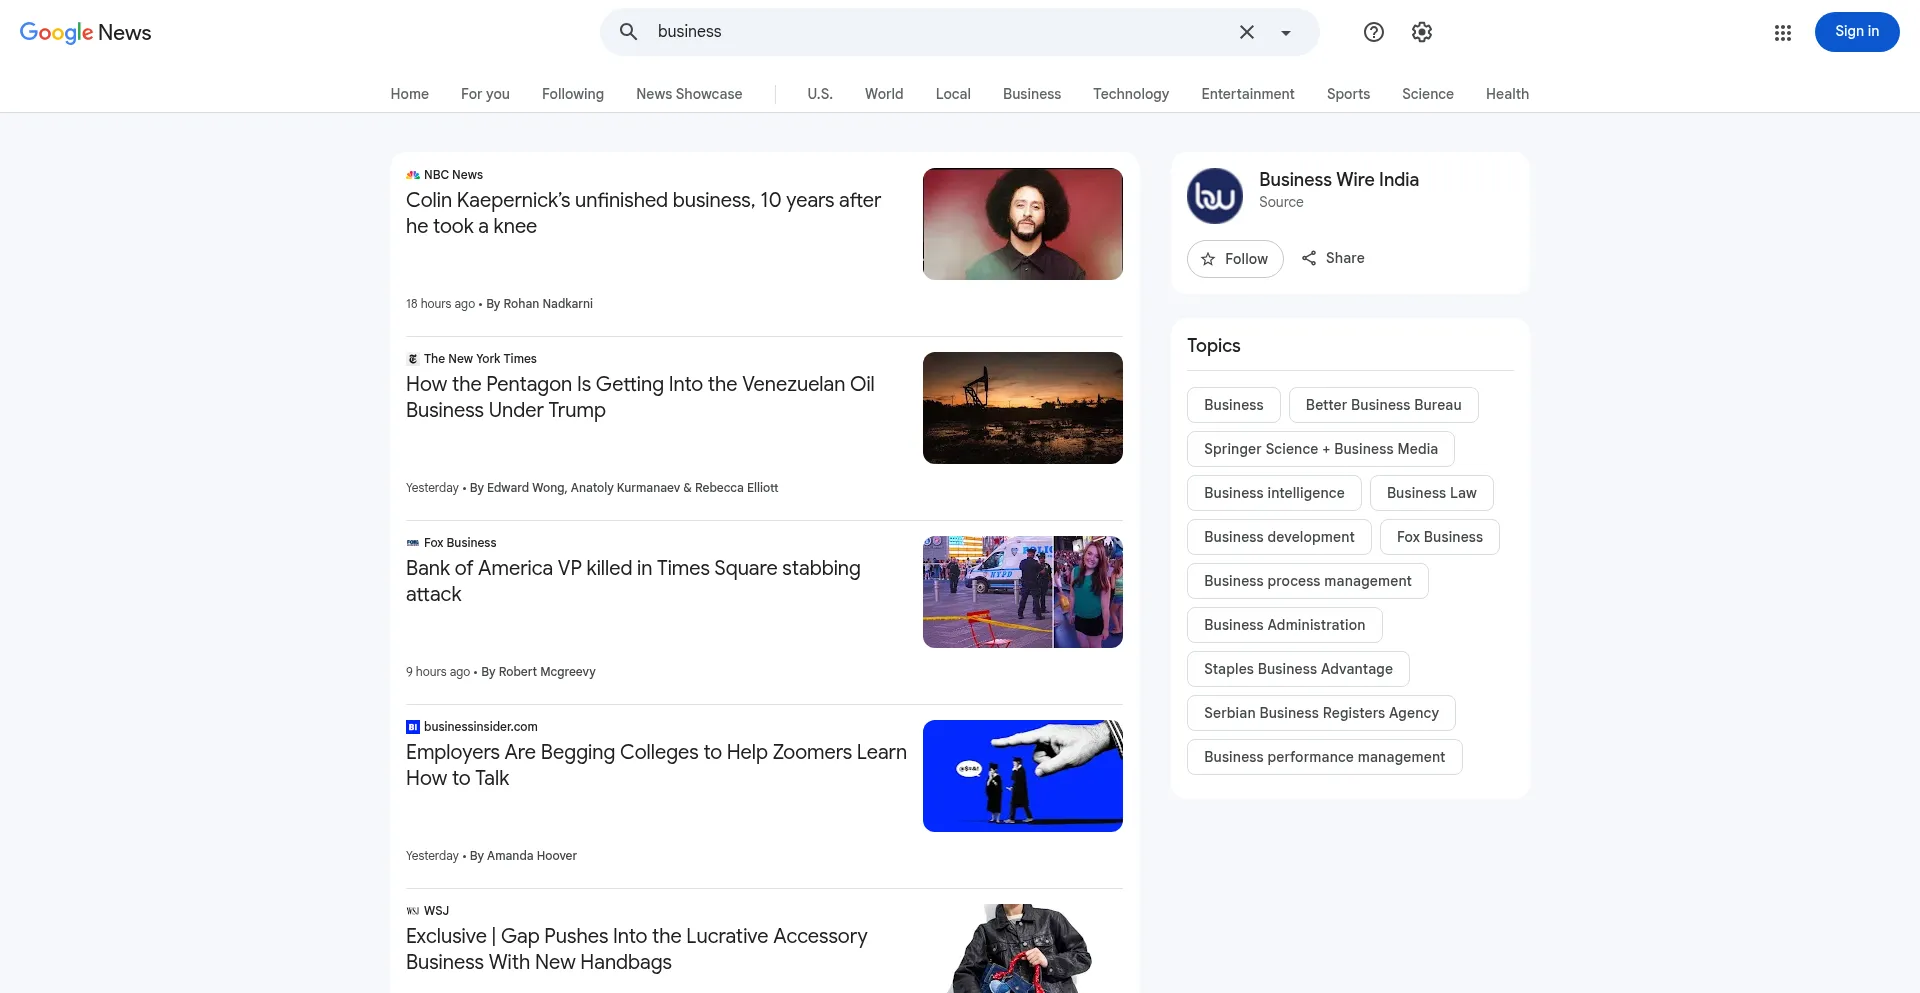Select the Business process management topic

(1308, 581)
